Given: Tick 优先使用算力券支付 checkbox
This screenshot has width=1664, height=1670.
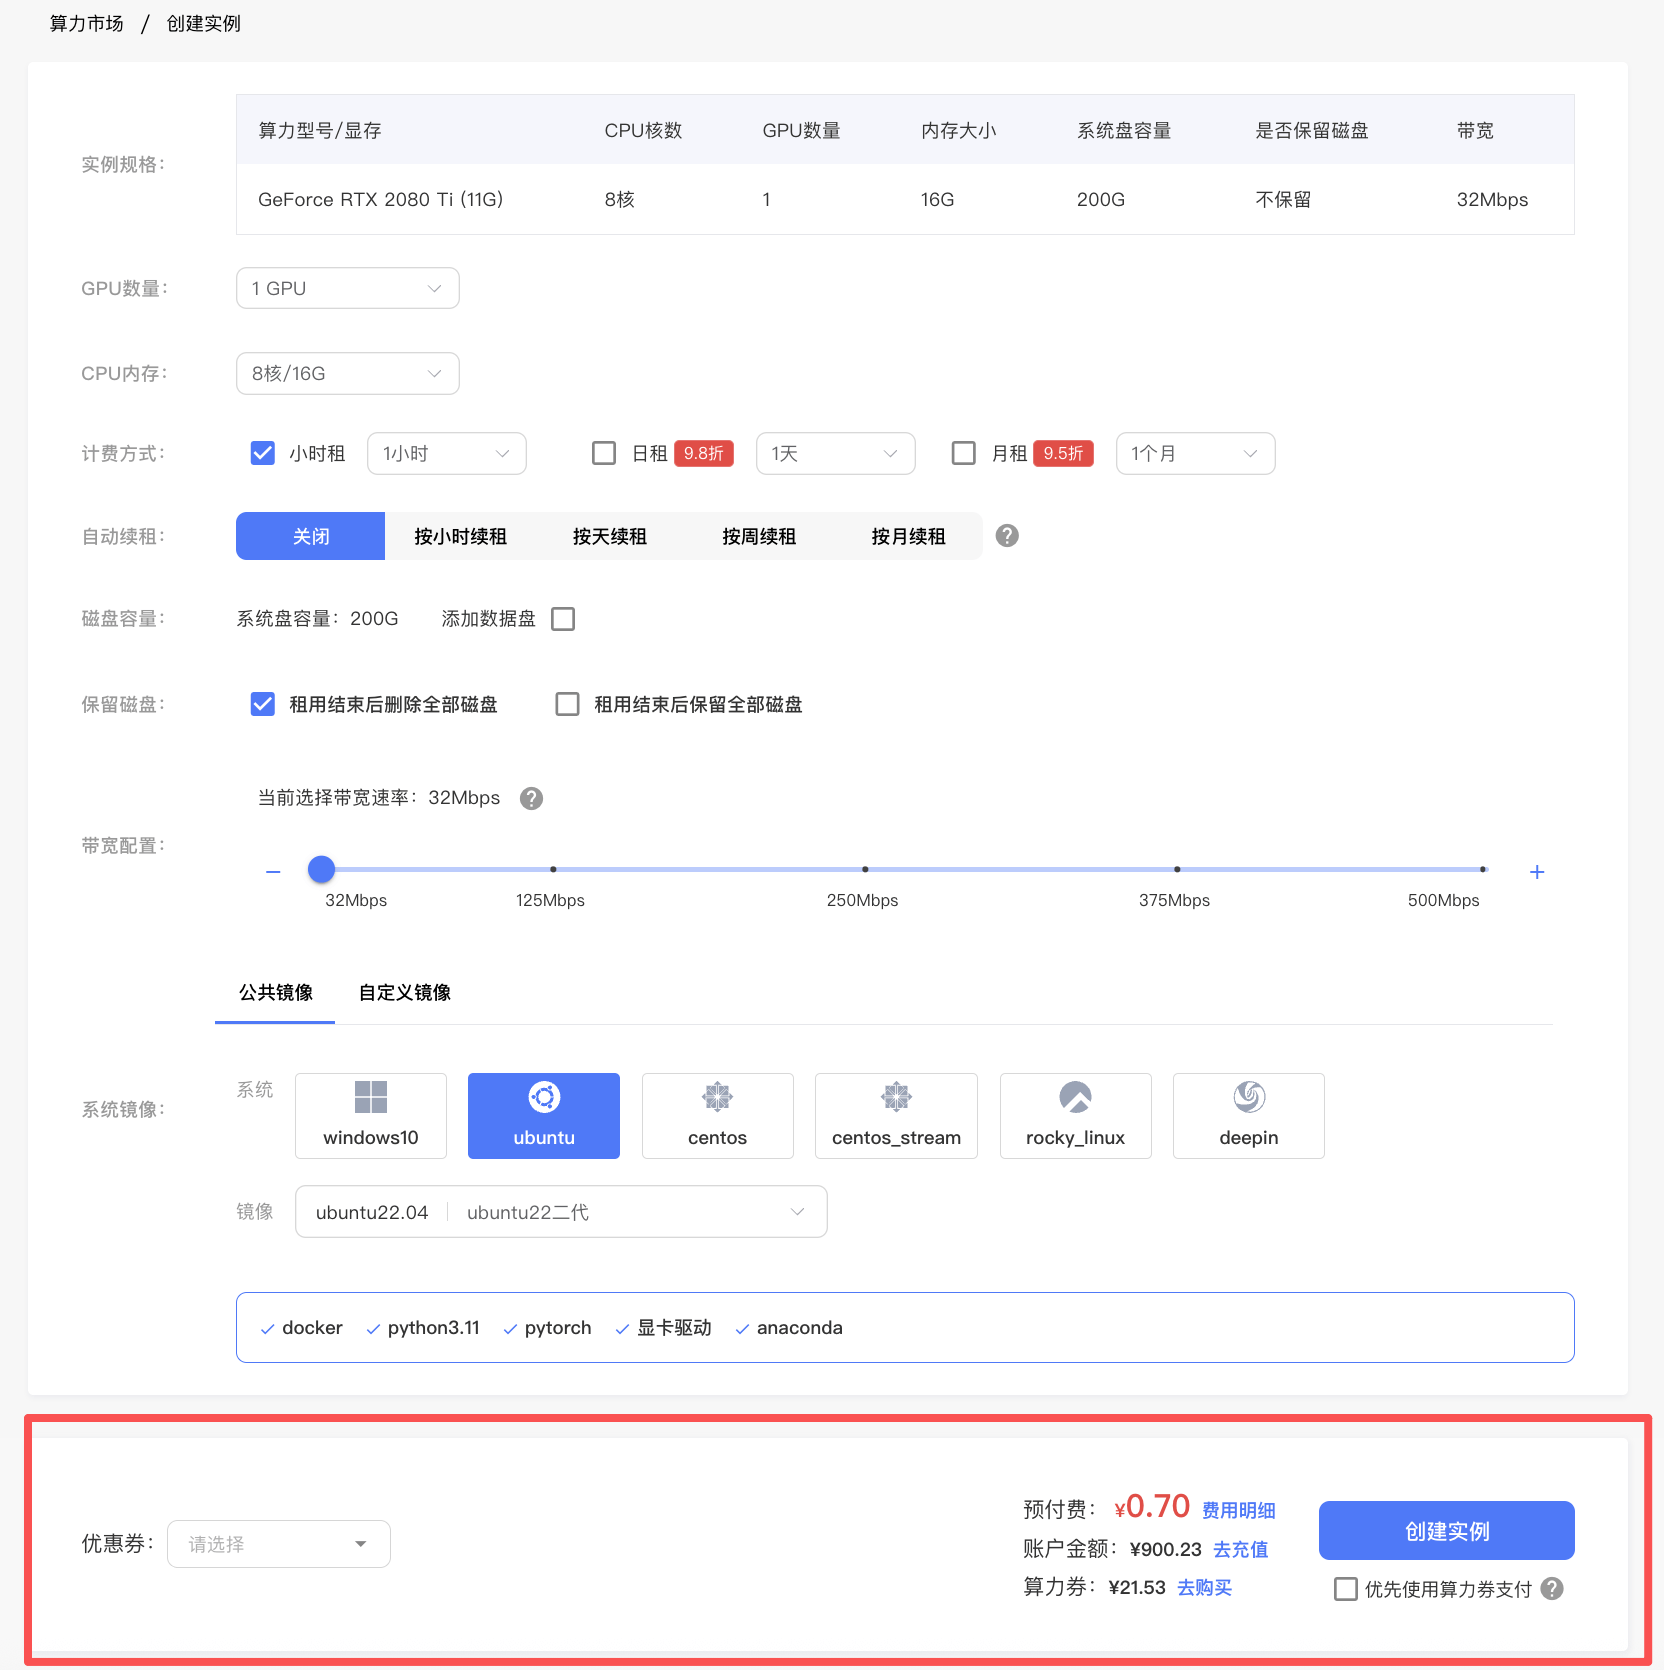Looking at the screenshot, I should click(1346, 1589).
